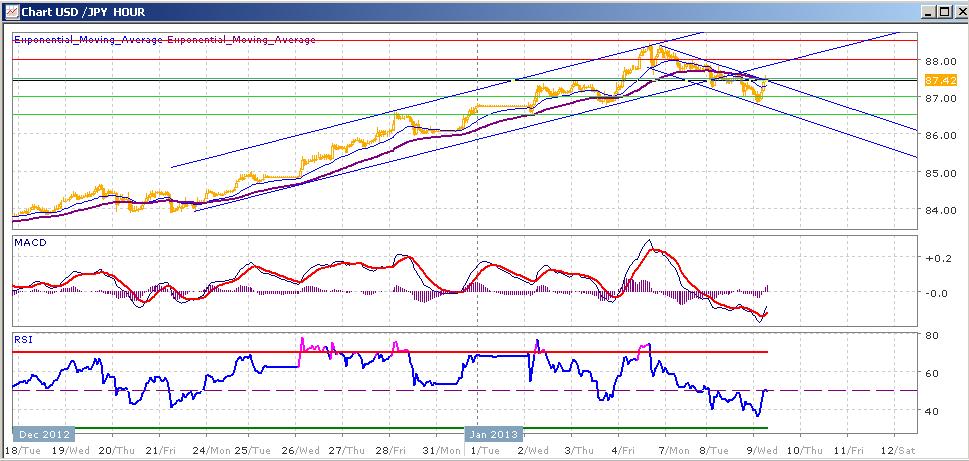Click the 60 RSI axis label
Viewport: 969px width, 461px height.
(934, 373)
